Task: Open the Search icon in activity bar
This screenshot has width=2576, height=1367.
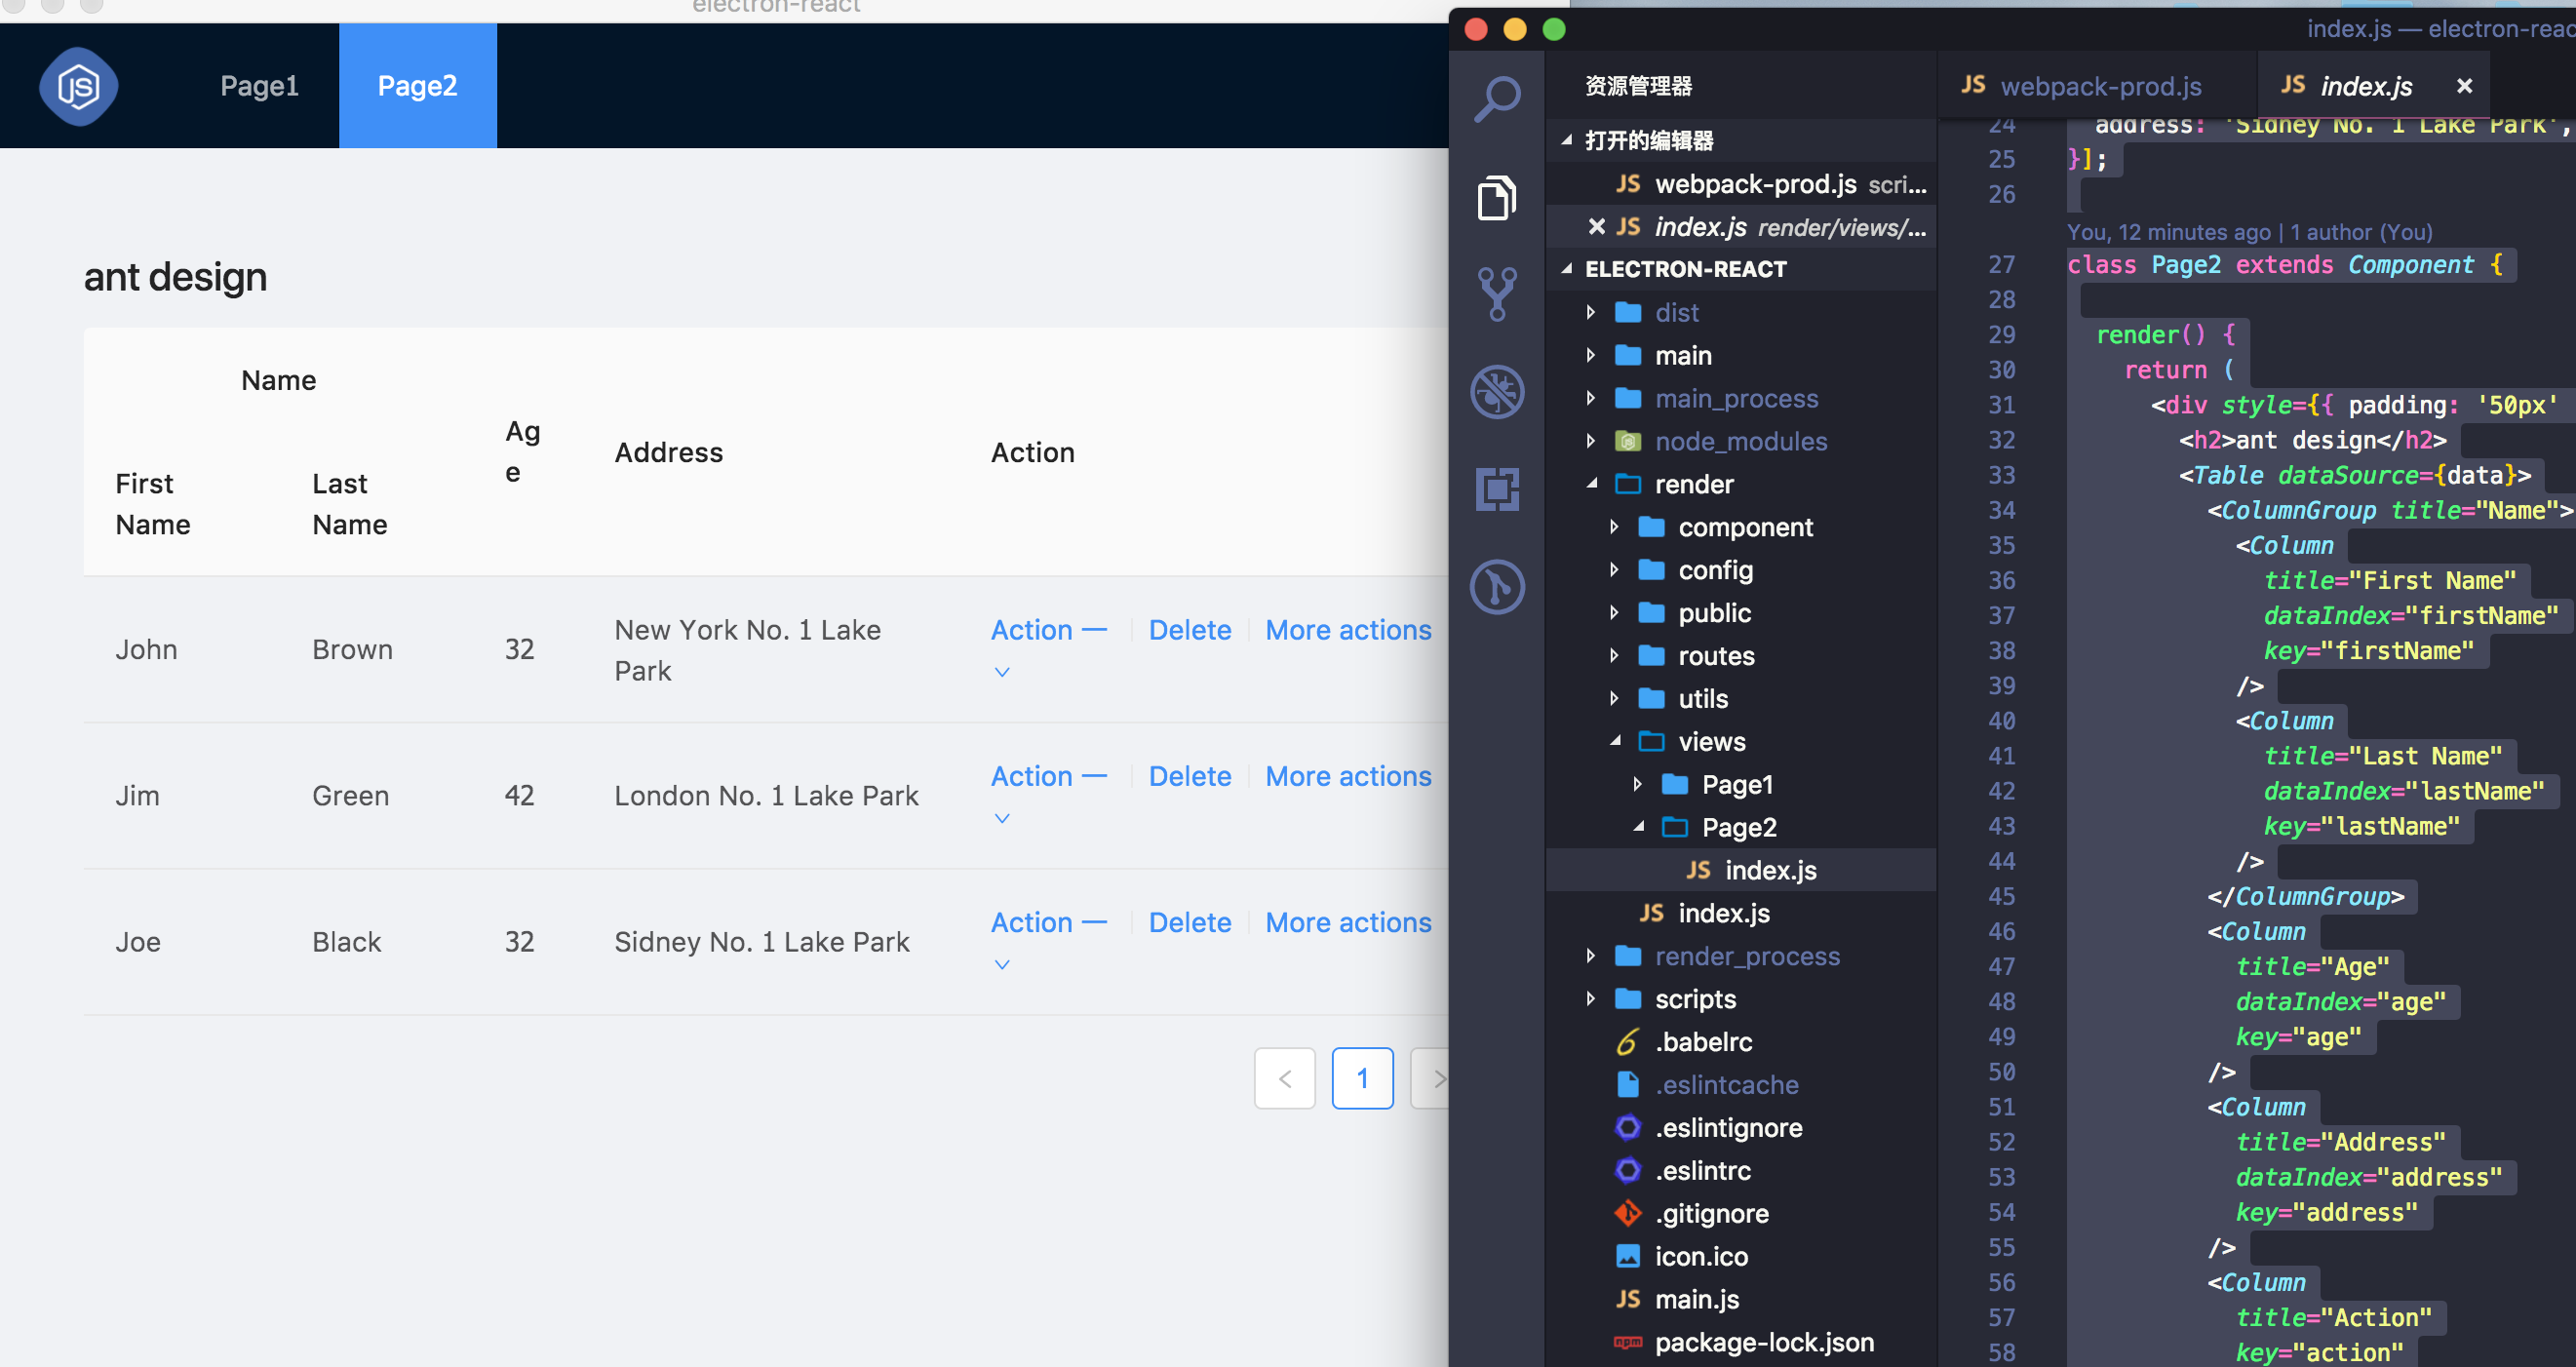Action: 1497,98
